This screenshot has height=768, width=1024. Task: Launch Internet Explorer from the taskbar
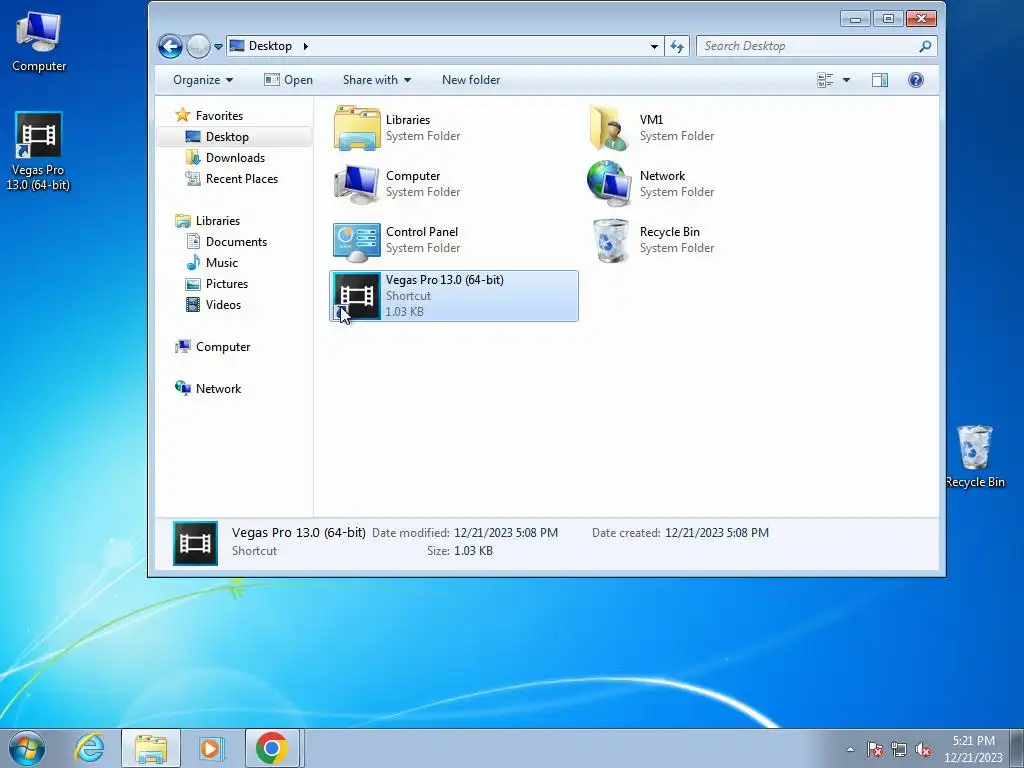89,748
